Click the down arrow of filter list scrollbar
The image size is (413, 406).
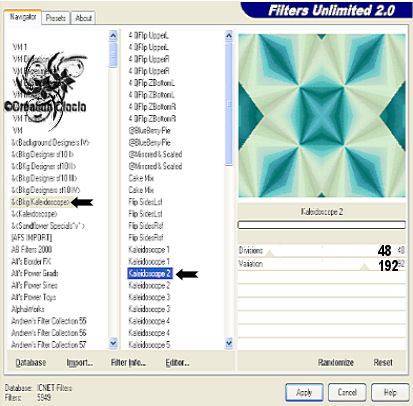click(229, 343)
